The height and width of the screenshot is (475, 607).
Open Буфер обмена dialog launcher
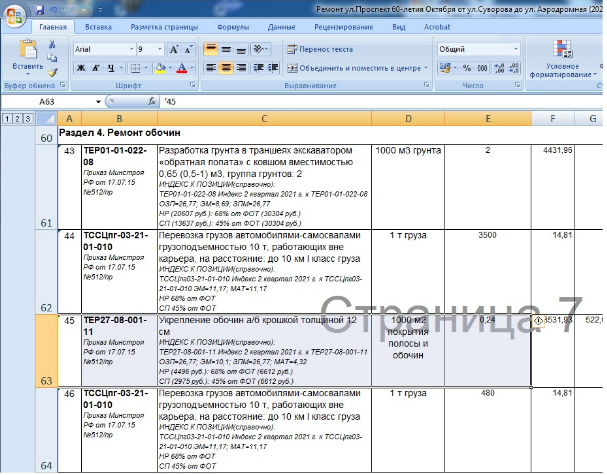click(x=63, y=85)
